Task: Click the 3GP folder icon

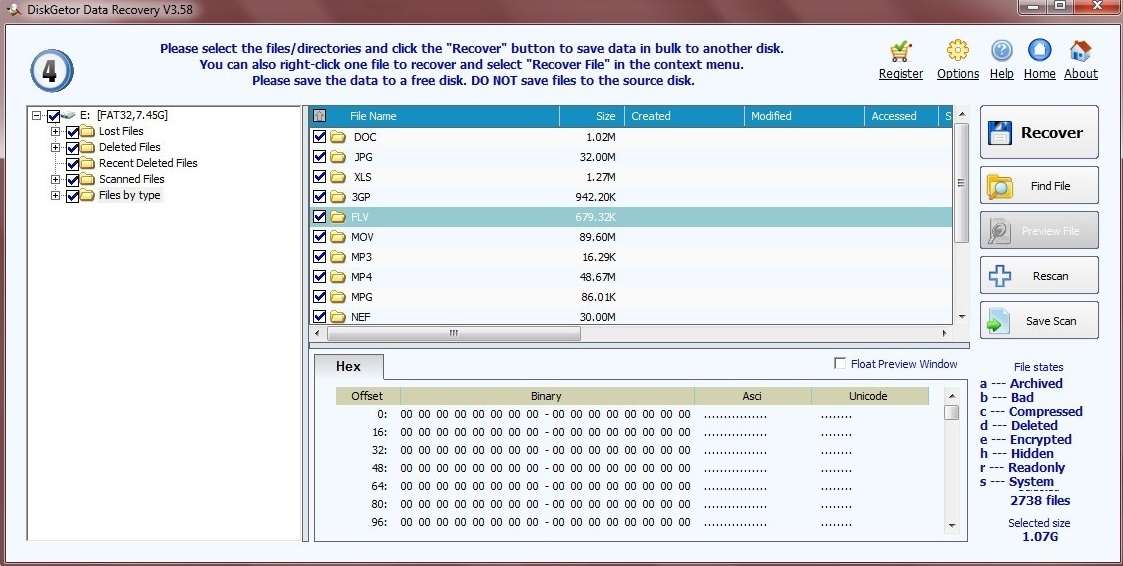Action: coord(338,197)
